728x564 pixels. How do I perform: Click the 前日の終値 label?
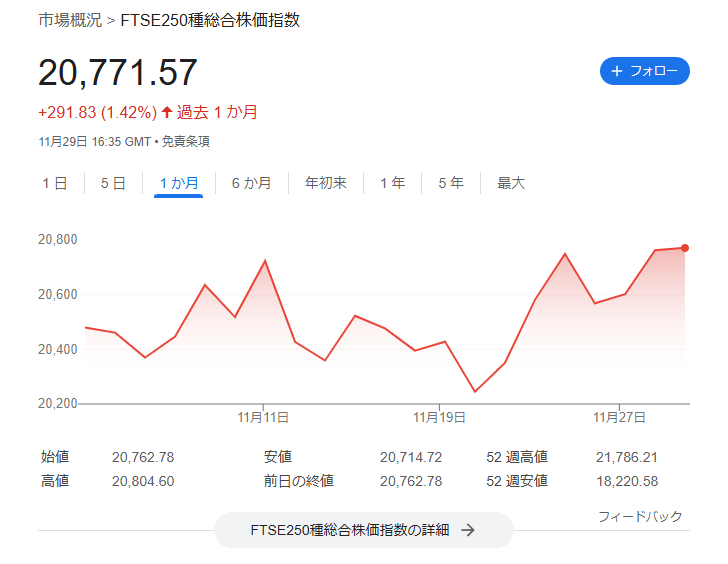(x=299, y=481)
